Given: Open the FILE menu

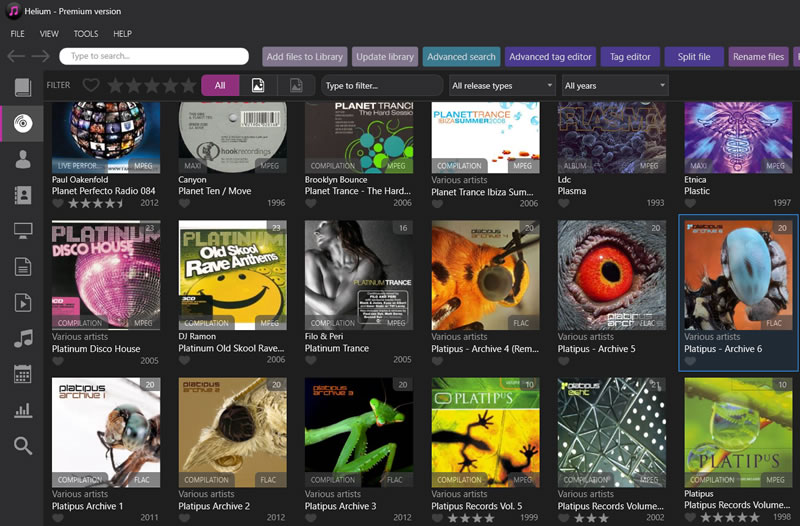Looking at the screenshot, I should 17,34.
